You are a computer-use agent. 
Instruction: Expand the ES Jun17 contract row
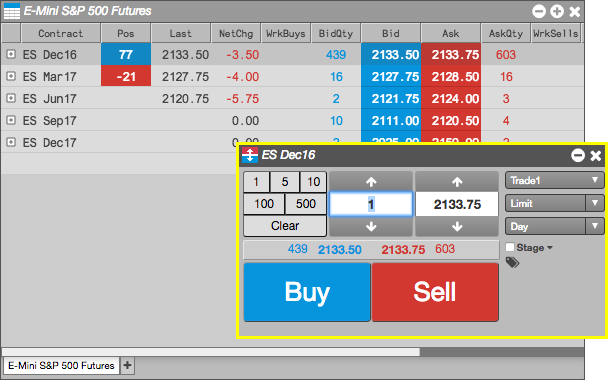pyautogui.click(x=11, y=98)
